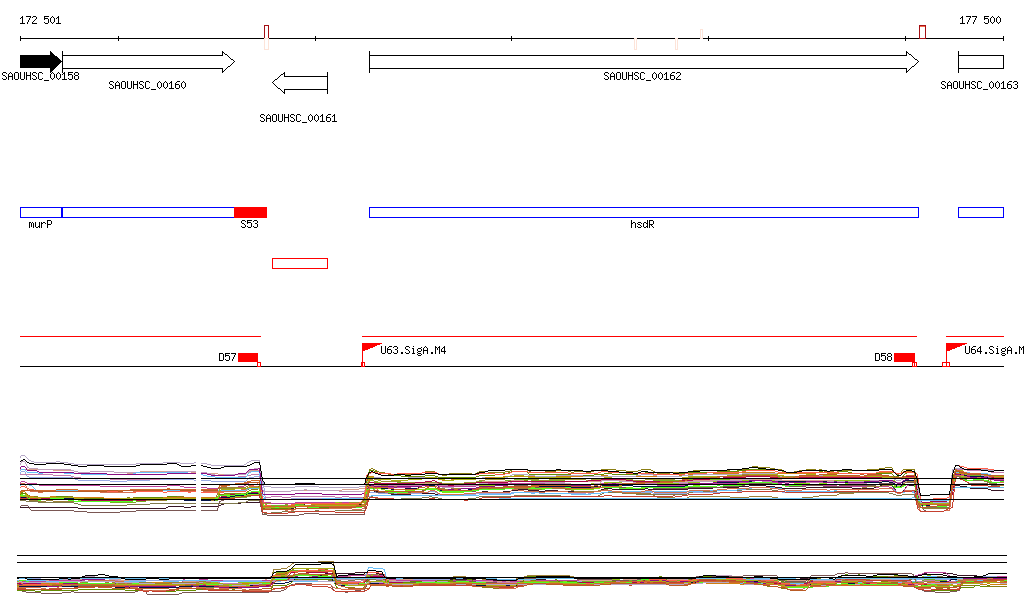Click the 172 501 start coordinate
The height and width of the screenshot is (611, 1024).
(x=40, y=20)
